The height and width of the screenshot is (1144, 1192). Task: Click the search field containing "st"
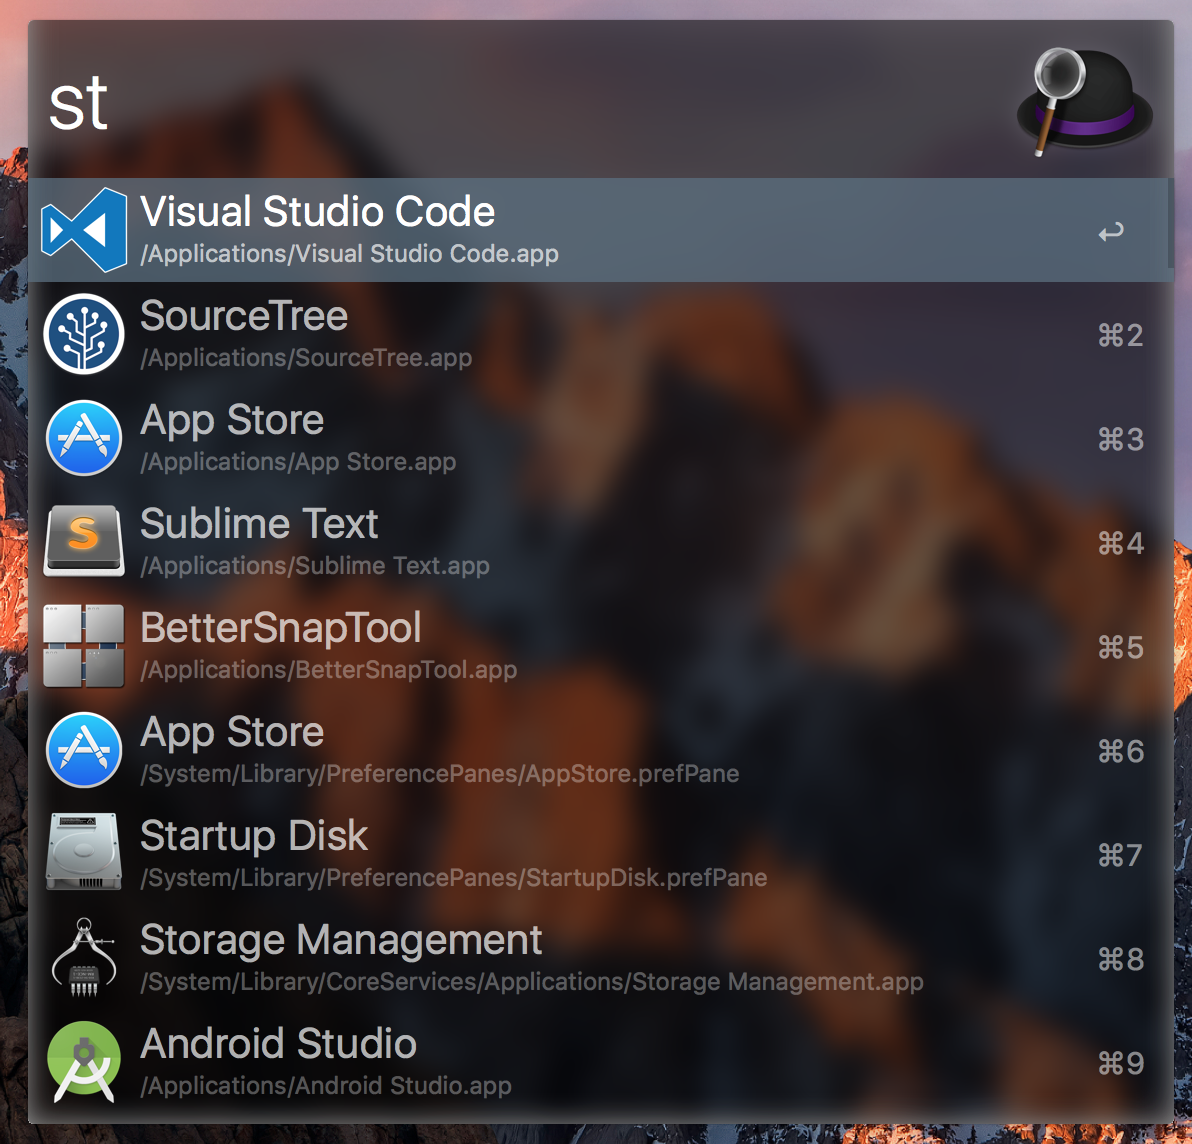[x=500, y=104]
